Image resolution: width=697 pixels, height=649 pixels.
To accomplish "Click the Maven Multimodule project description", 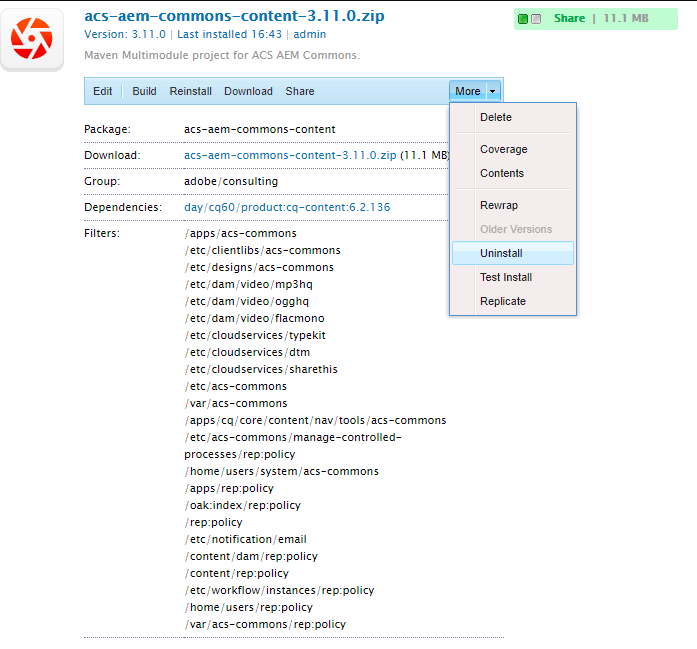I will click(x=222, y=55).
